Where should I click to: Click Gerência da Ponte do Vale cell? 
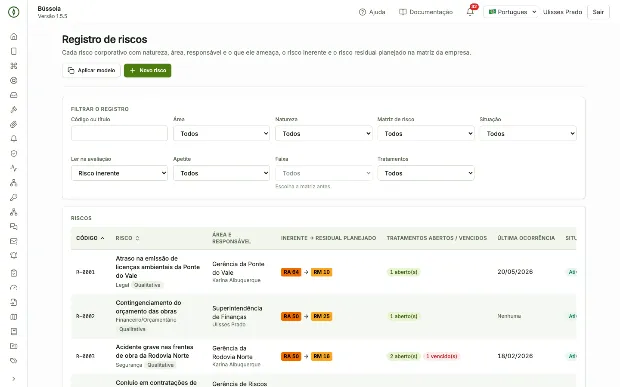(x=238, y=268)
